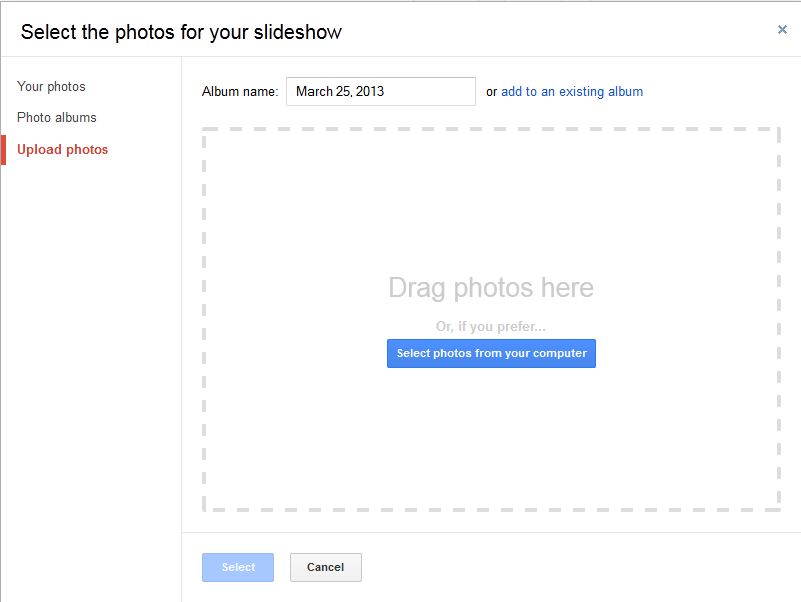Switch to Photo albums section
Screen dimensions: 801x602
pos(57,118)
